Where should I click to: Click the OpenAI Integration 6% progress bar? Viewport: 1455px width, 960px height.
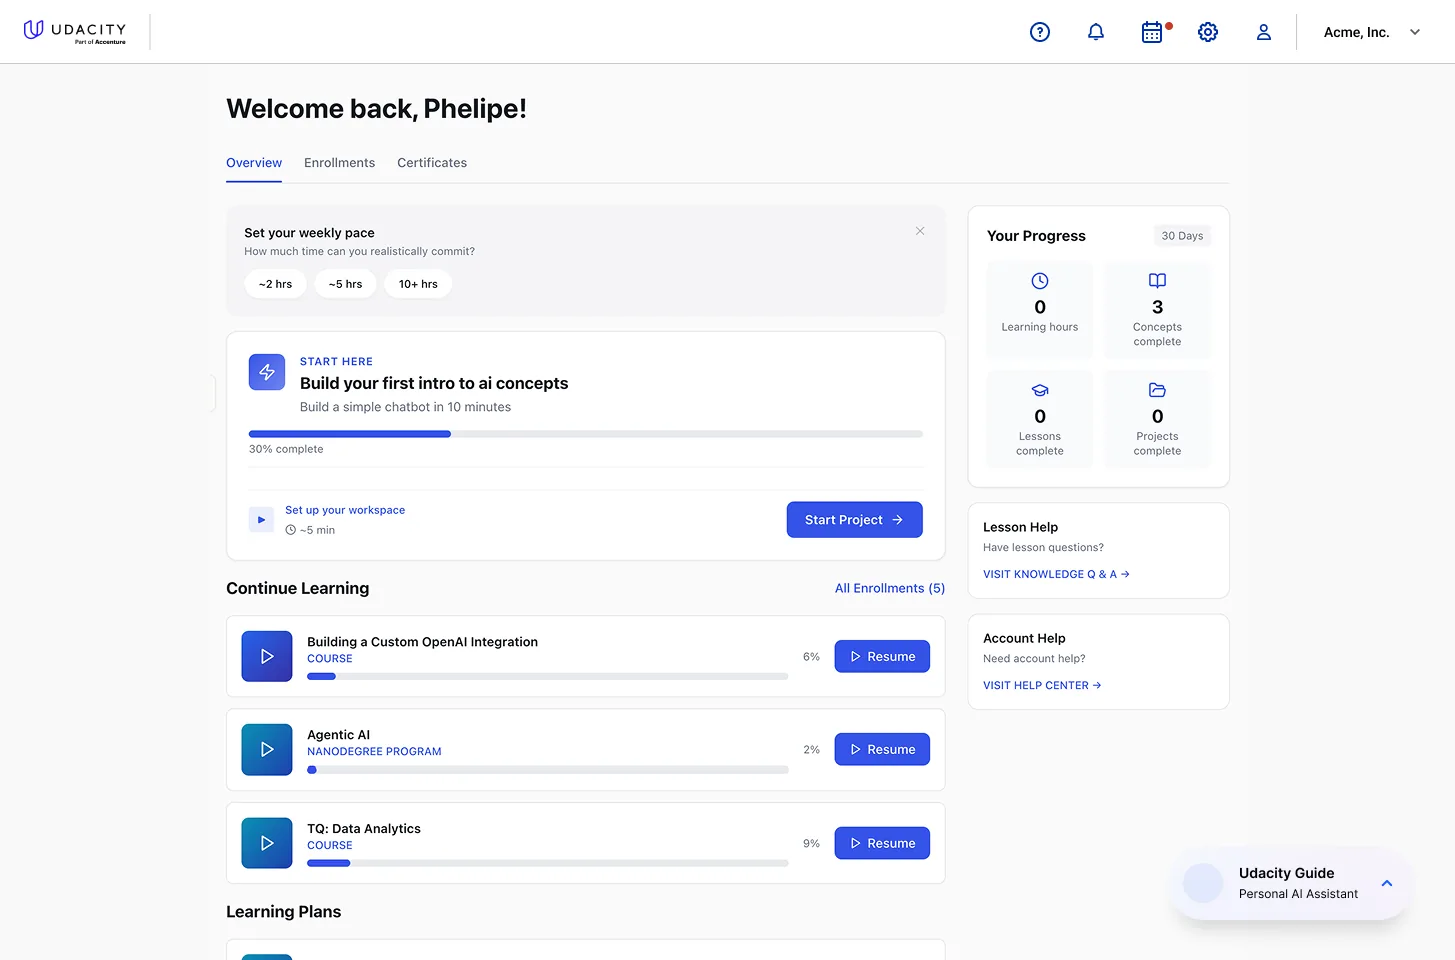pos(547,677)
